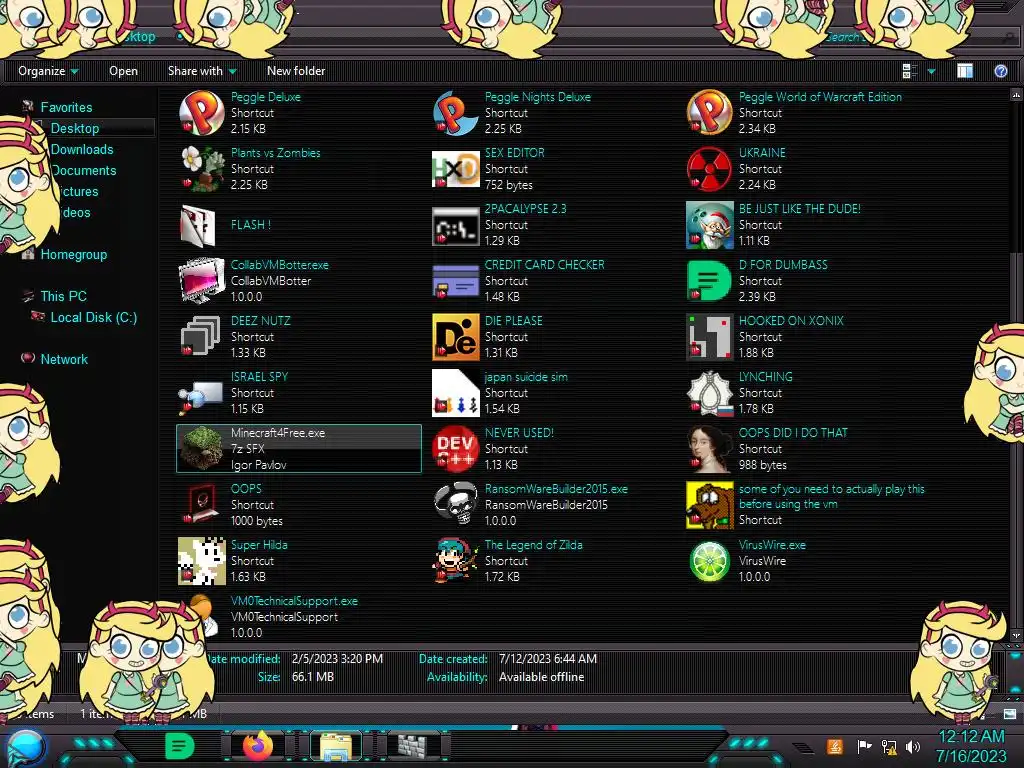Image resolution: width=1024 pixels, height=768 pixels.
Task: Open Documents in the navigation pane
Action: click(84, 170)
